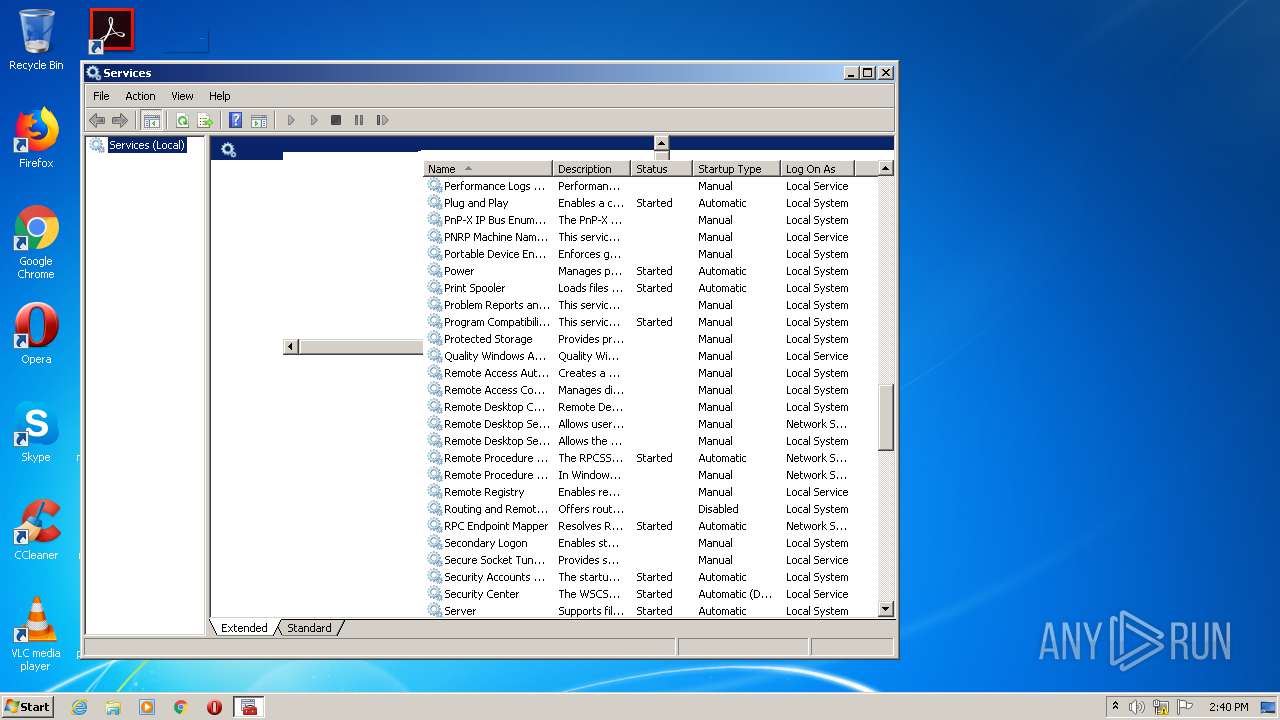The height and width of the screenshot is (720, 1280).
Task: Click the Back arrow in the Services toolbar
Action: tap(97, 120)
